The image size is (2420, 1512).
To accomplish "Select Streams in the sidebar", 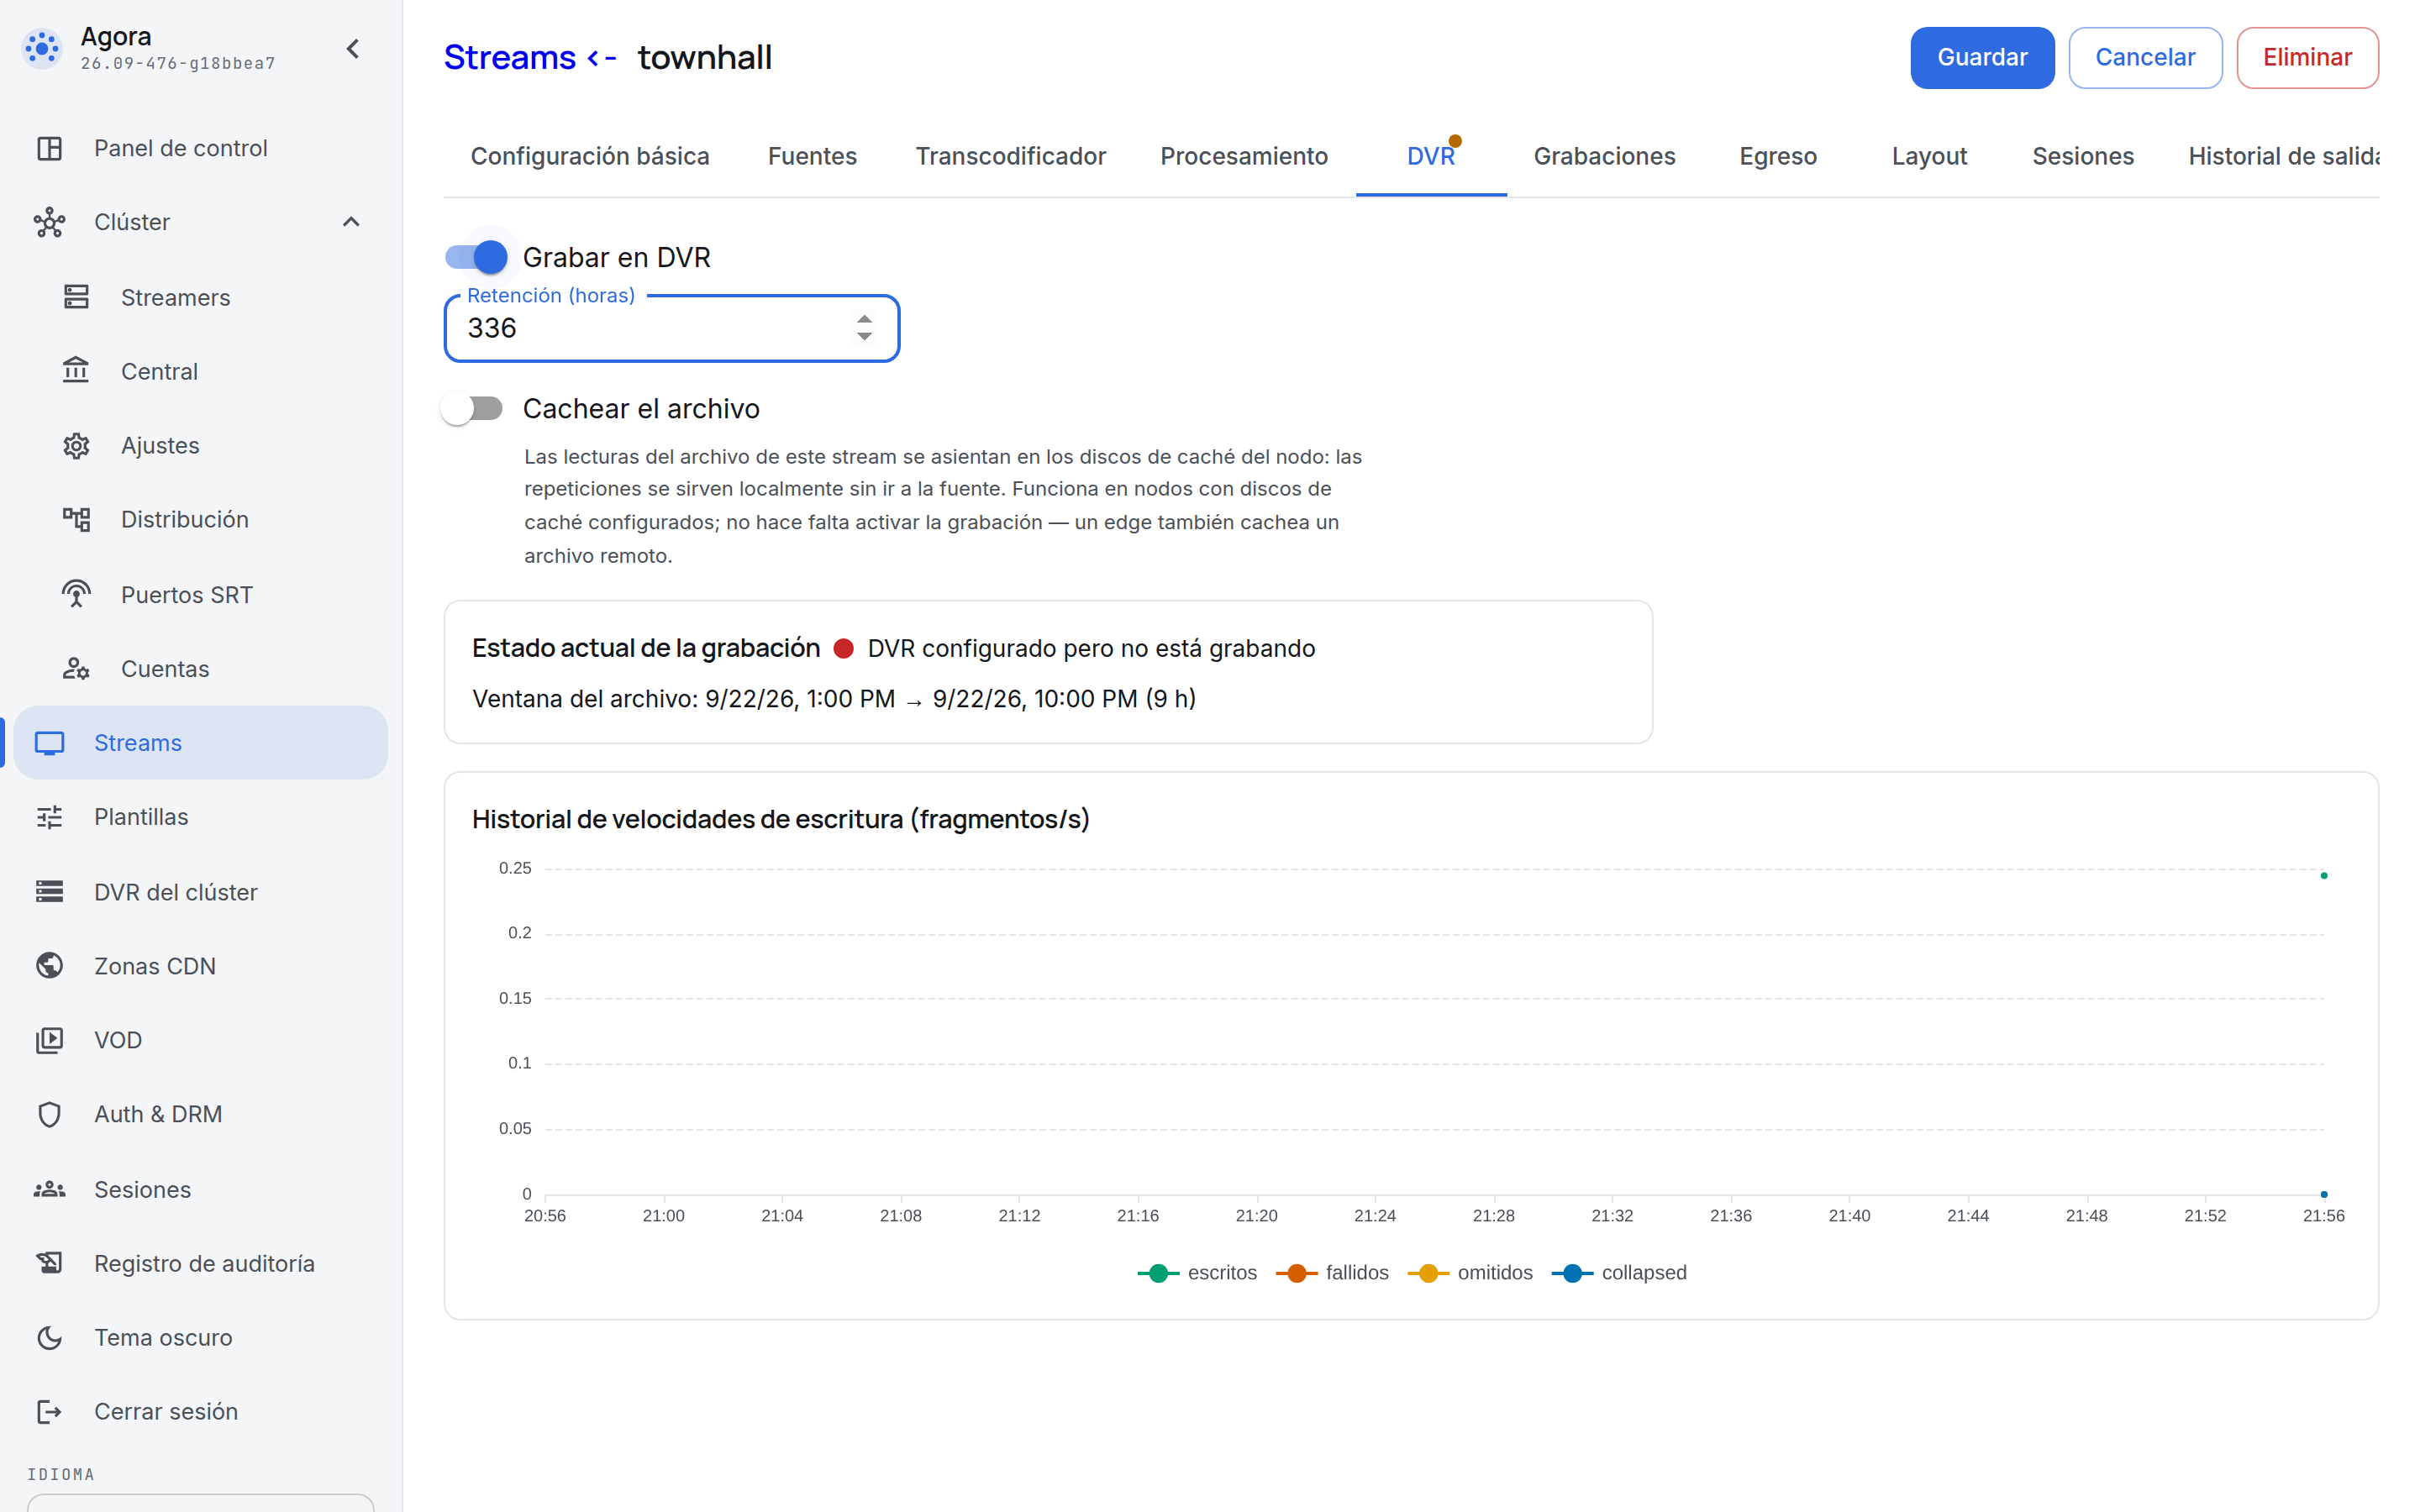I will [200, 742].
